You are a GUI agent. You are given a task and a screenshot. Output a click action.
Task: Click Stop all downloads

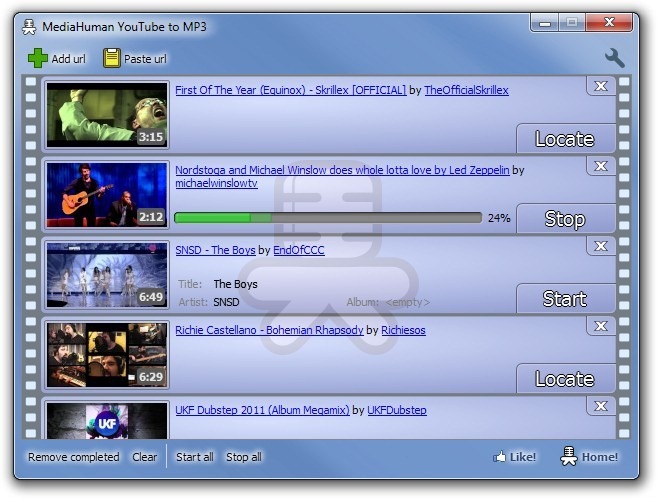[244, 457]
